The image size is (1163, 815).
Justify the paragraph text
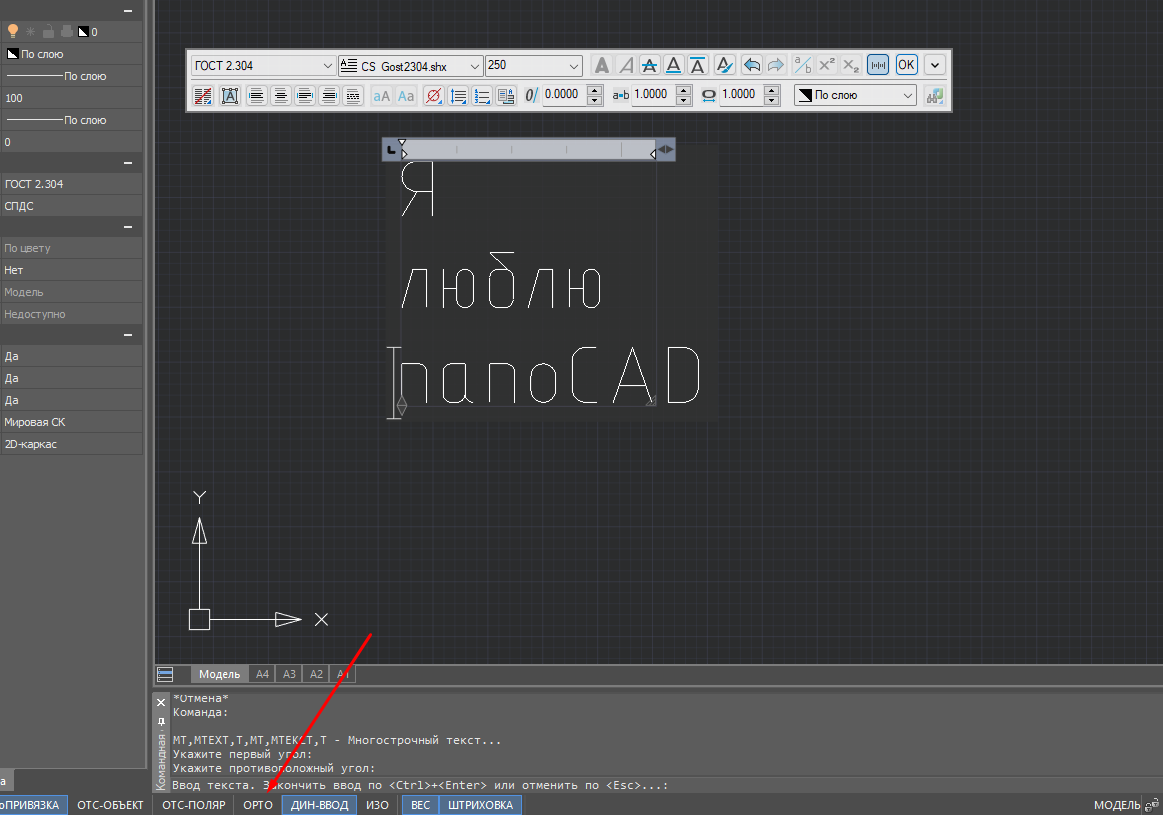click(305, 96)
